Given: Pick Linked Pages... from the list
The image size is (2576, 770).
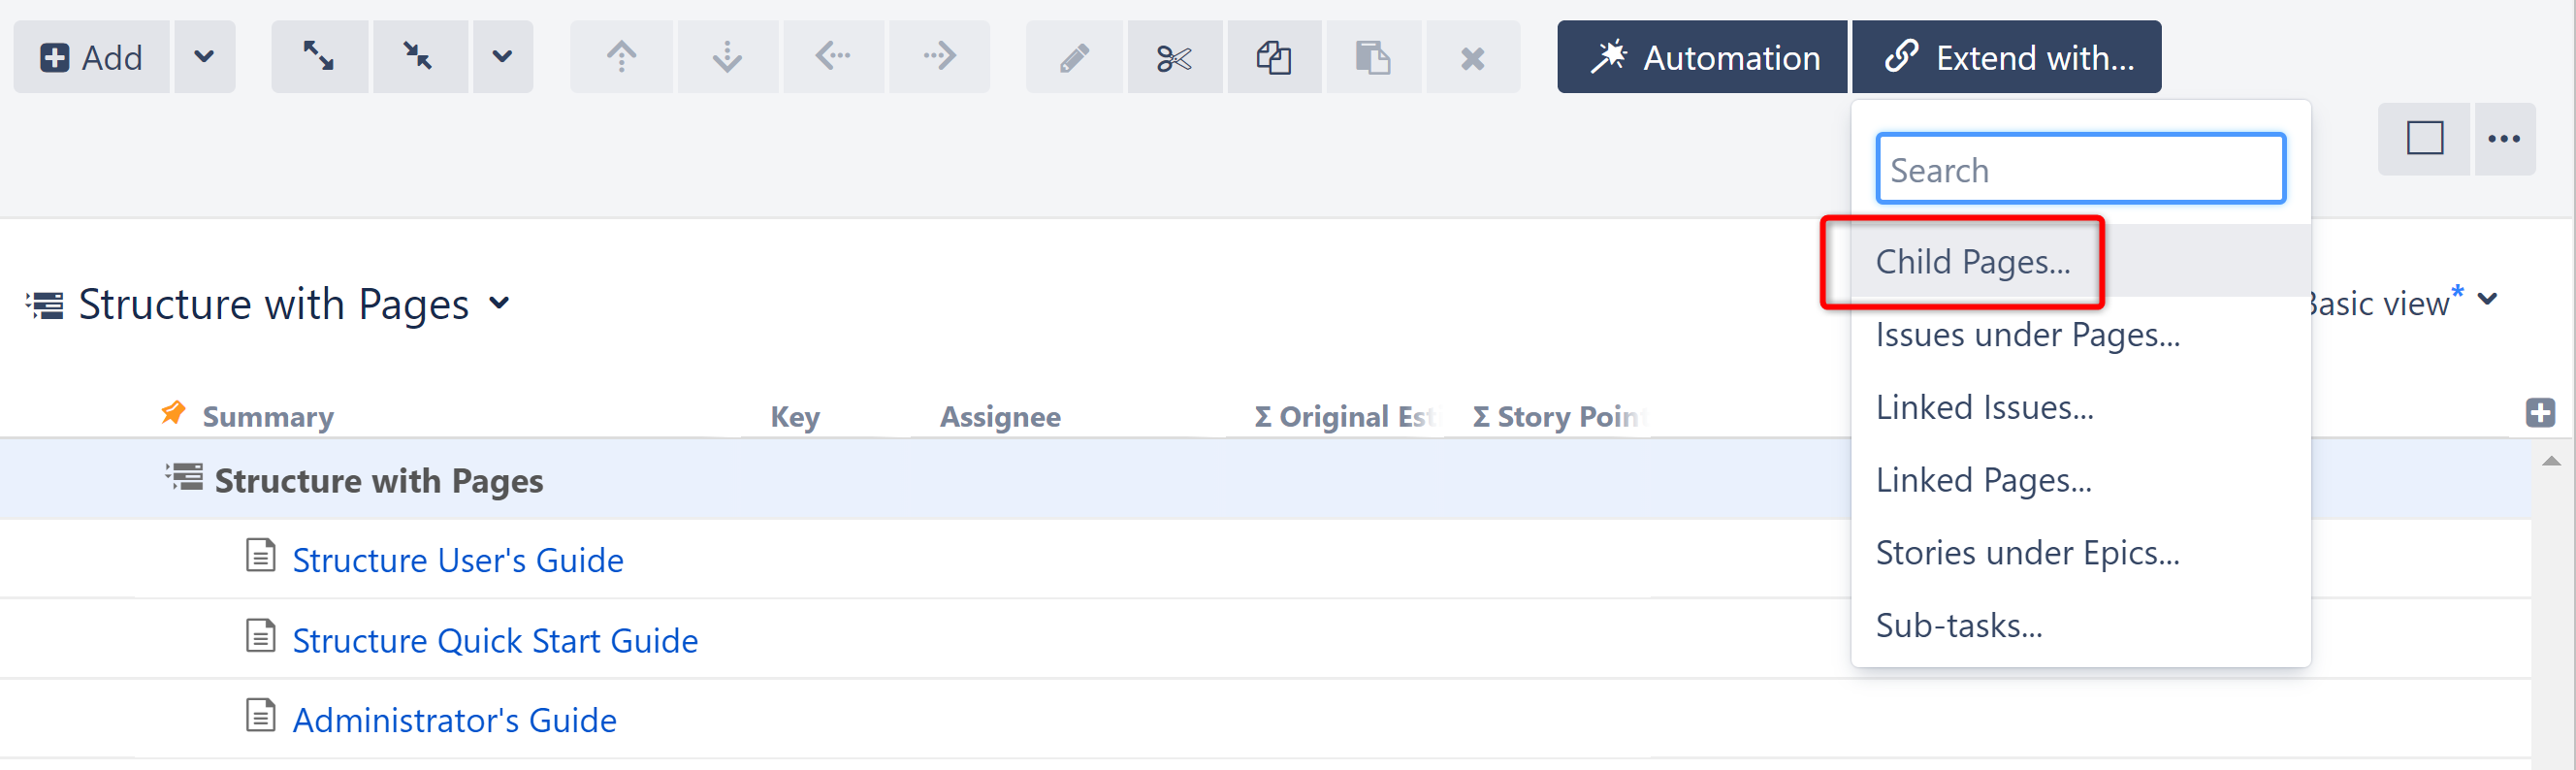Looking at the screenshot, I should click(2080, 480).
